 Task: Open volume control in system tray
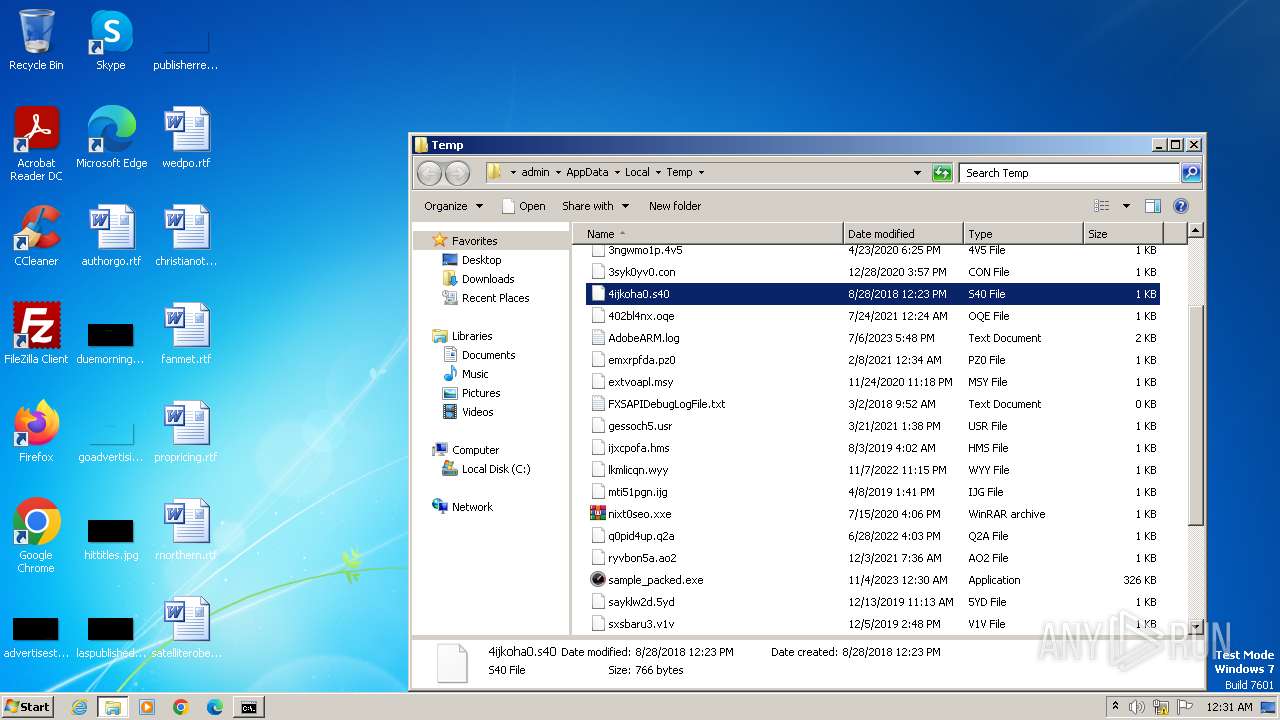[x=1137, y=707]
